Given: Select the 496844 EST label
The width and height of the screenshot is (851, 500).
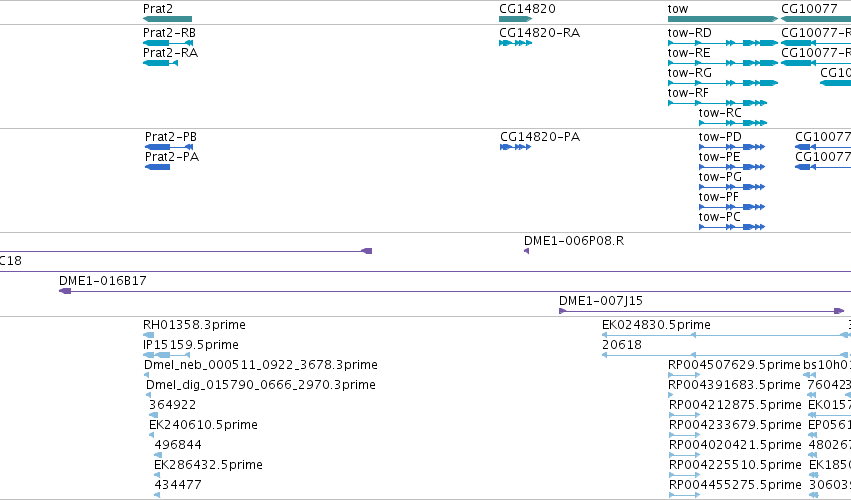Looking at the screenshot, I should coord(178,445).
